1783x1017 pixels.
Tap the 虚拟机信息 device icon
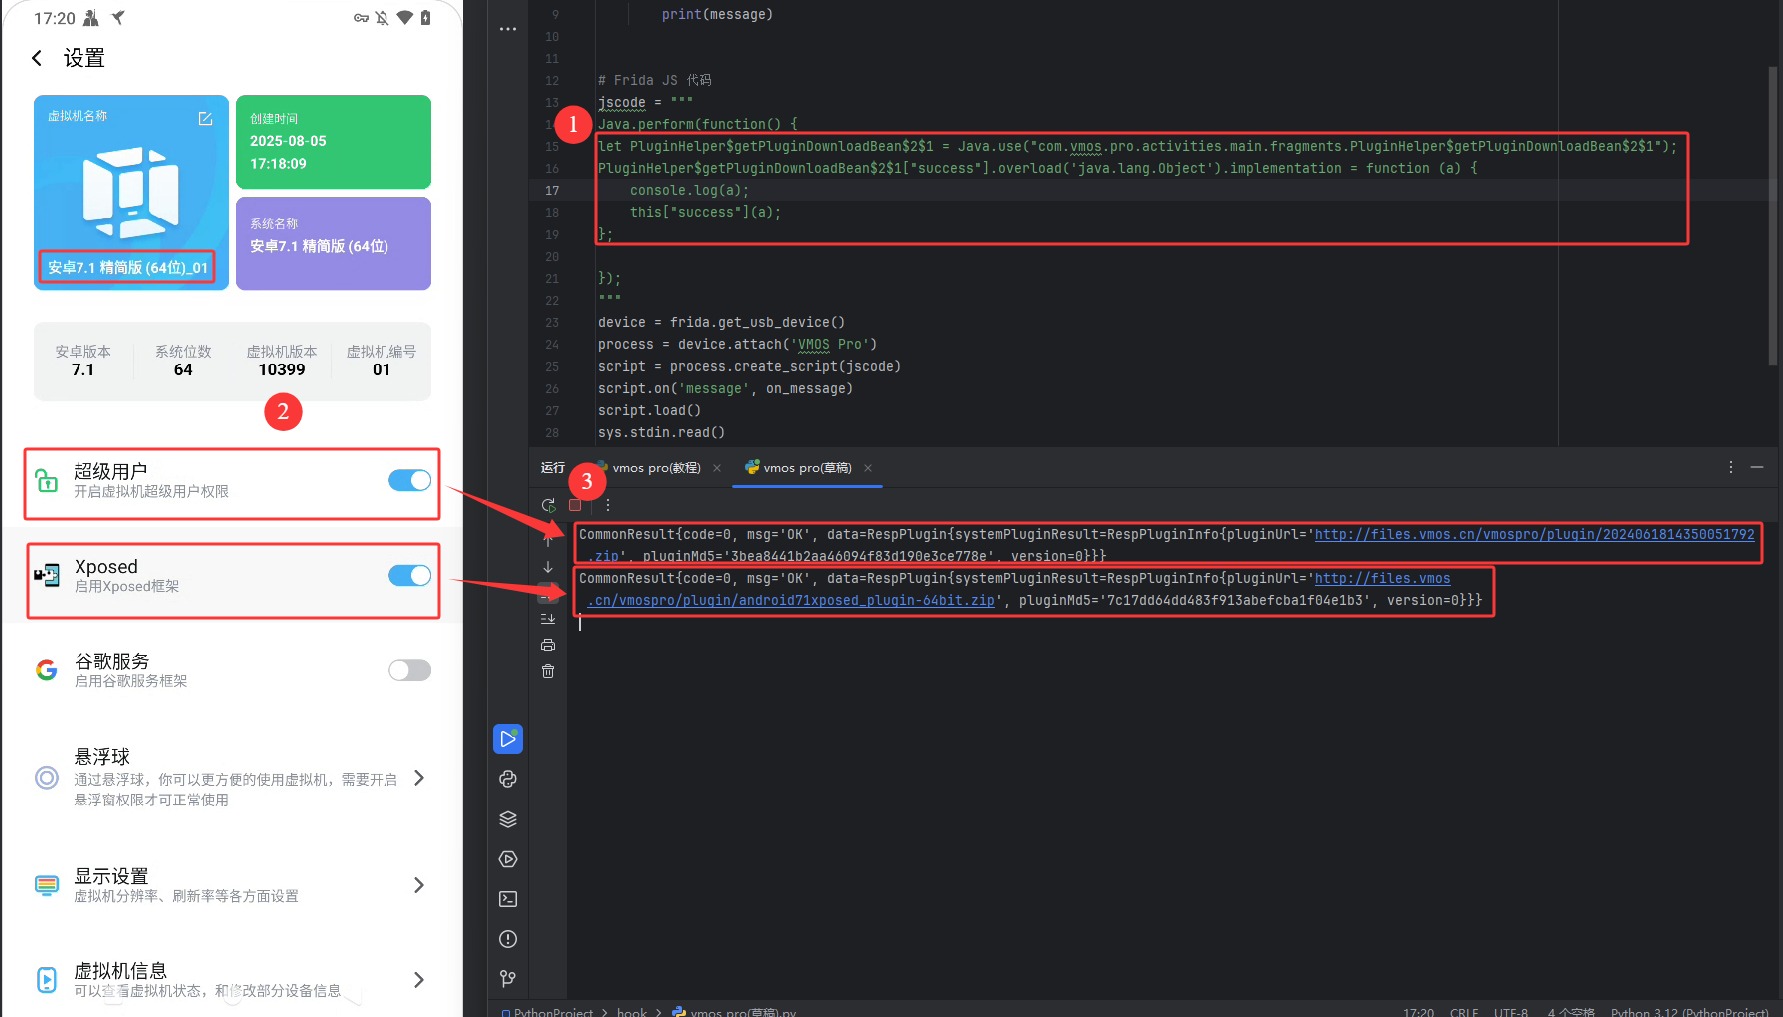[x=47, y=980]
